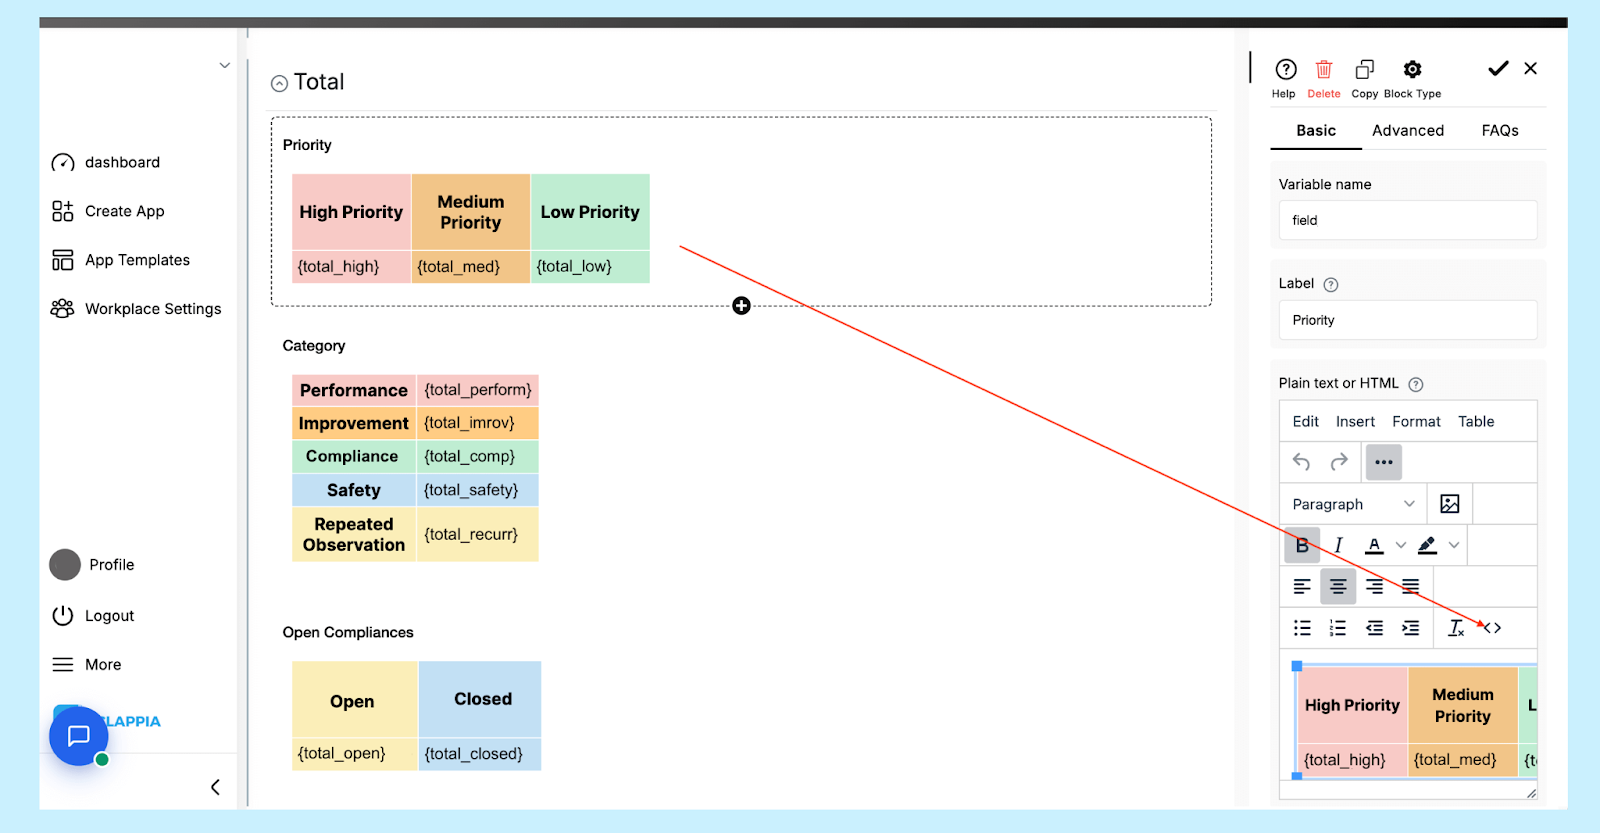Select the {total_open} placeholder cell
This screenshot has height=833, width=1600.
click(x=354, y=754)
